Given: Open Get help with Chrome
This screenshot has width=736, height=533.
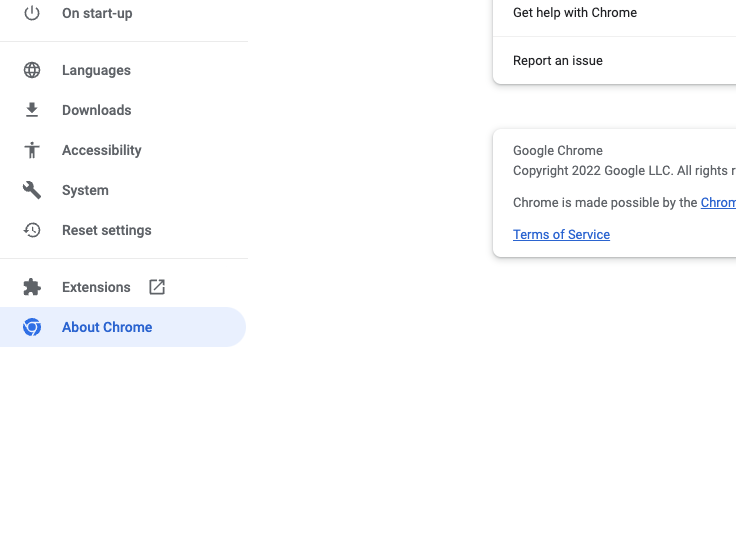Looking at the screenshot, I should (x=614, y=13).
